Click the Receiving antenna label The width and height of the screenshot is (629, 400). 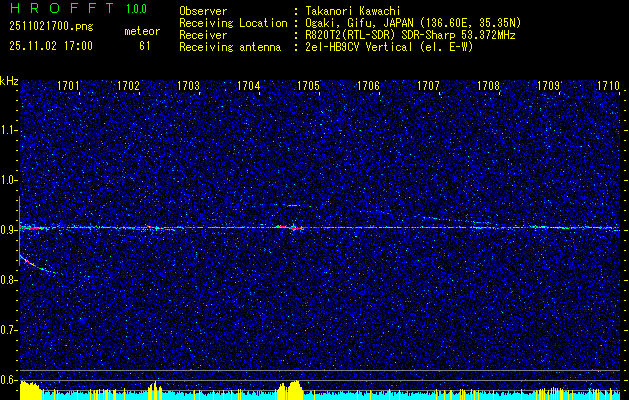[x=230, y=47]
